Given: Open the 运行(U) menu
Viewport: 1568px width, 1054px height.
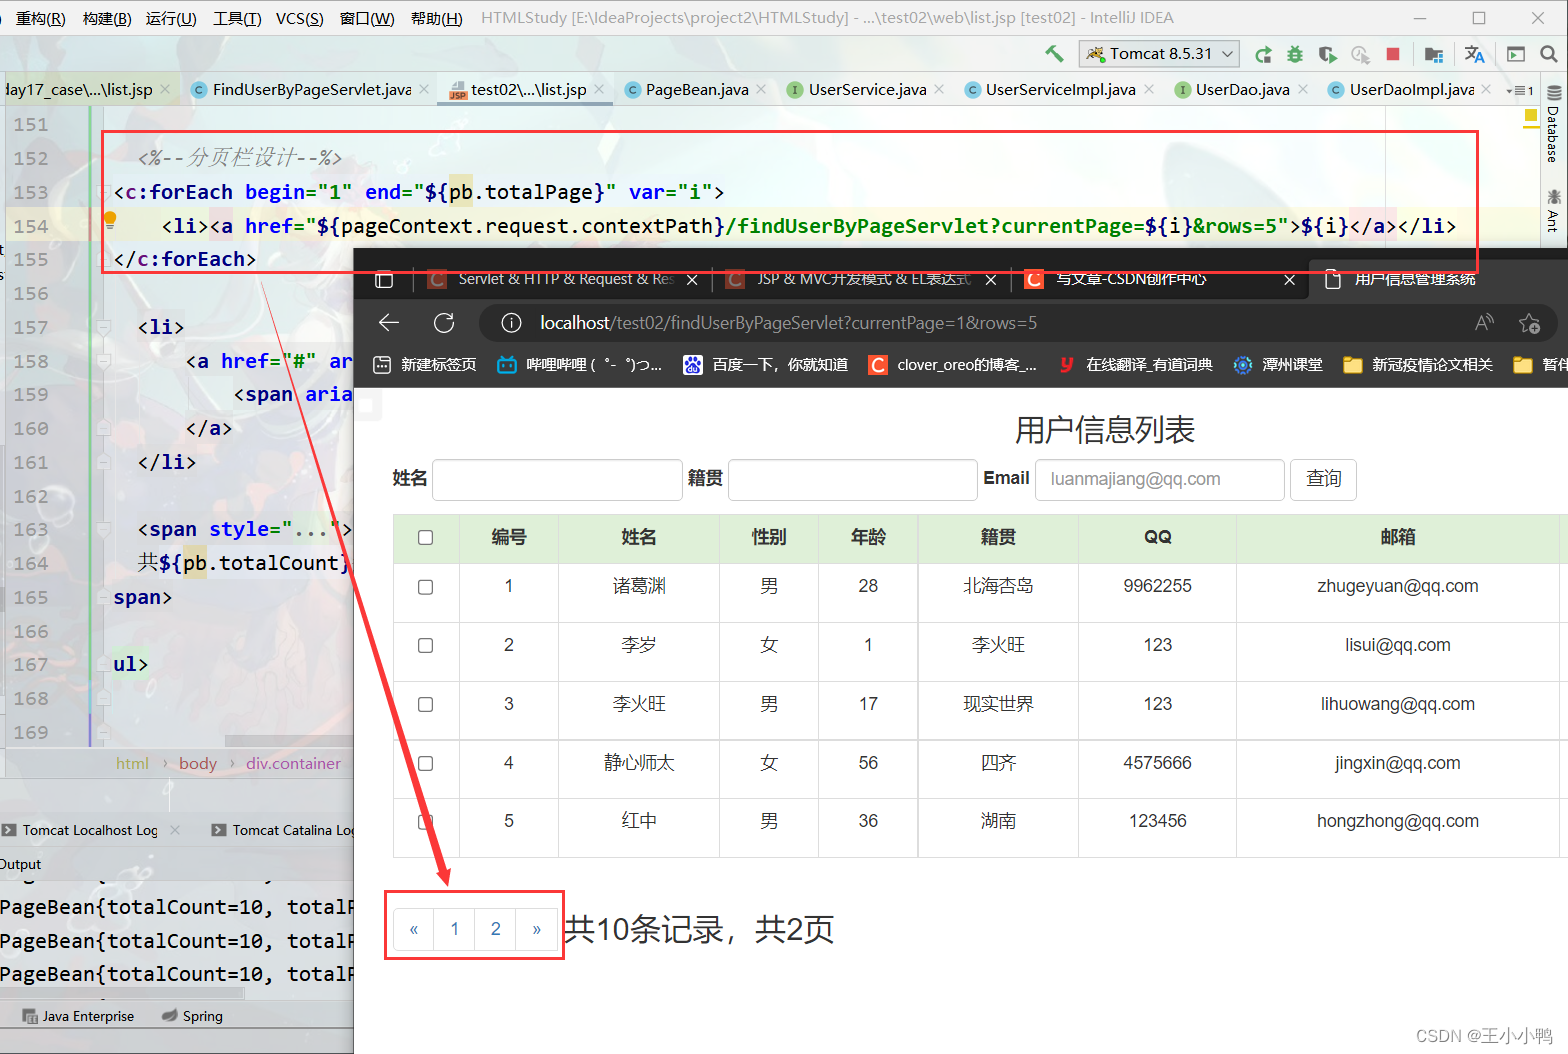Looking at the screenshot, I should [171, 18].
